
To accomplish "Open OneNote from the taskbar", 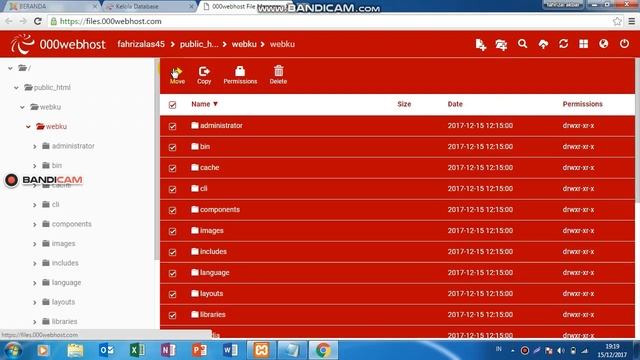I will coord(168,350).
